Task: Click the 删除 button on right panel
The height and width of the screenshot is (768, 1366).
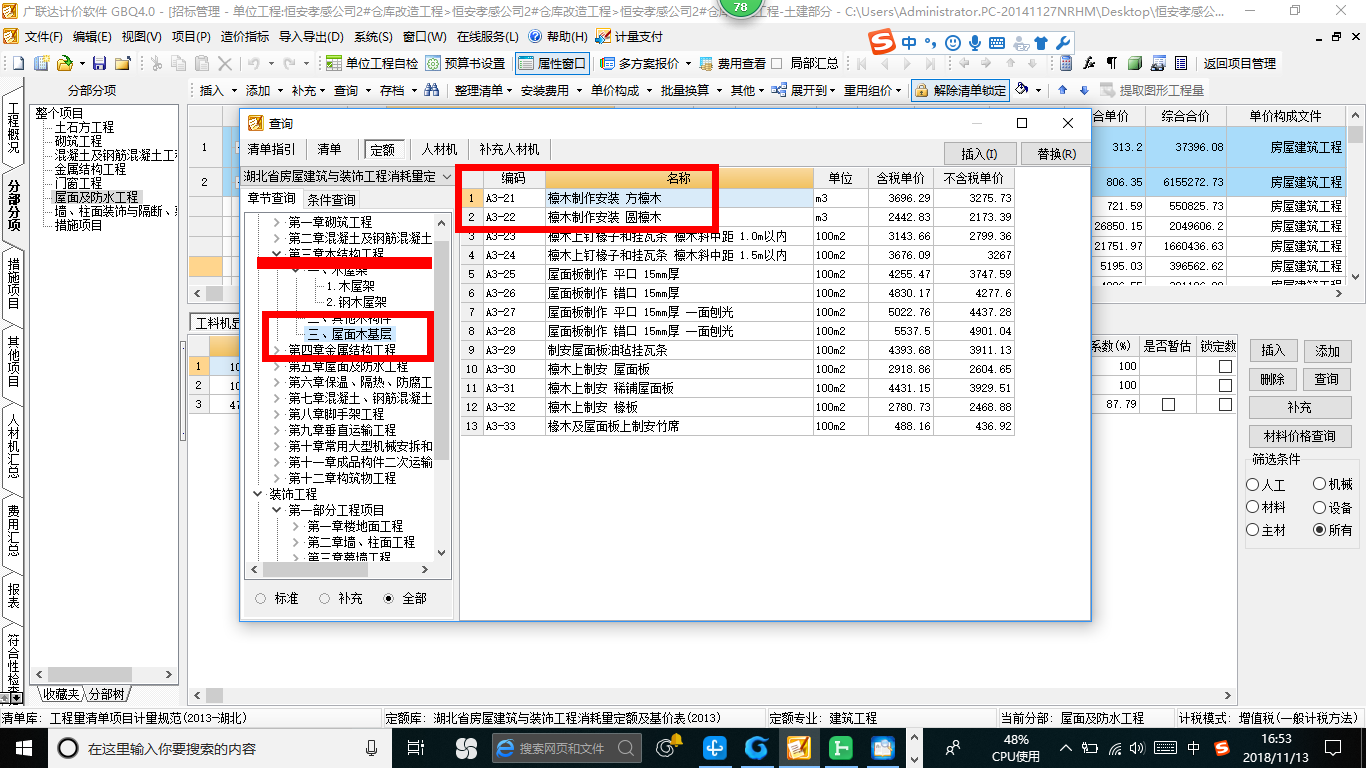Action: [x=1272, y=379]
